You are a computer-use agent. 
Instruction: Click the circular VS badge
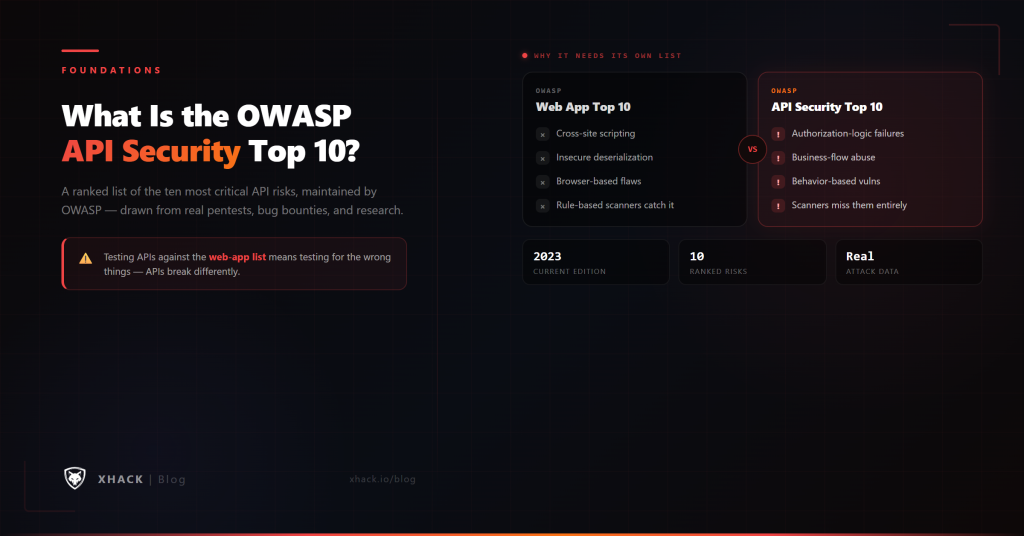[x=752, y=150]
